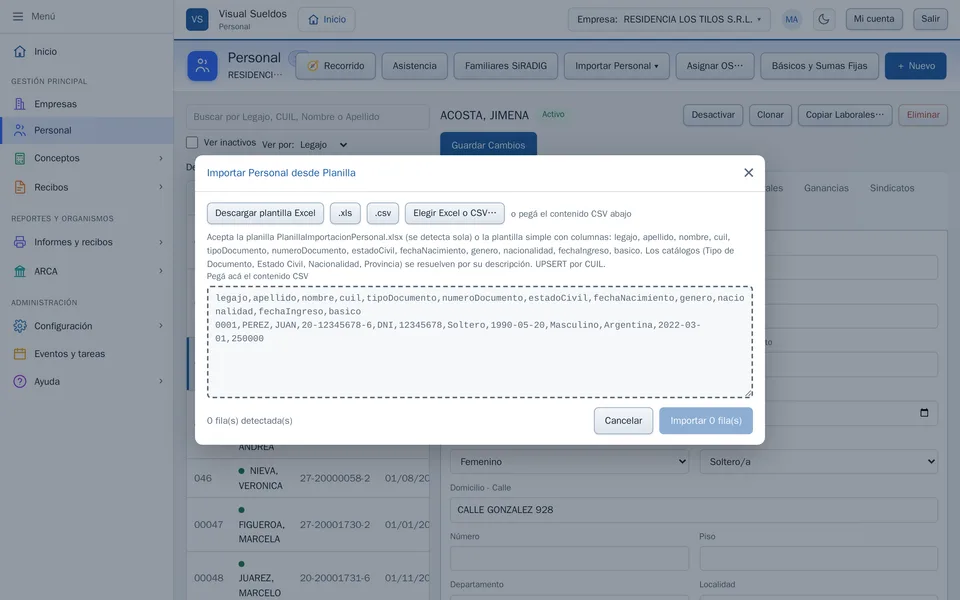Click the Configuración gear icon

20,326
